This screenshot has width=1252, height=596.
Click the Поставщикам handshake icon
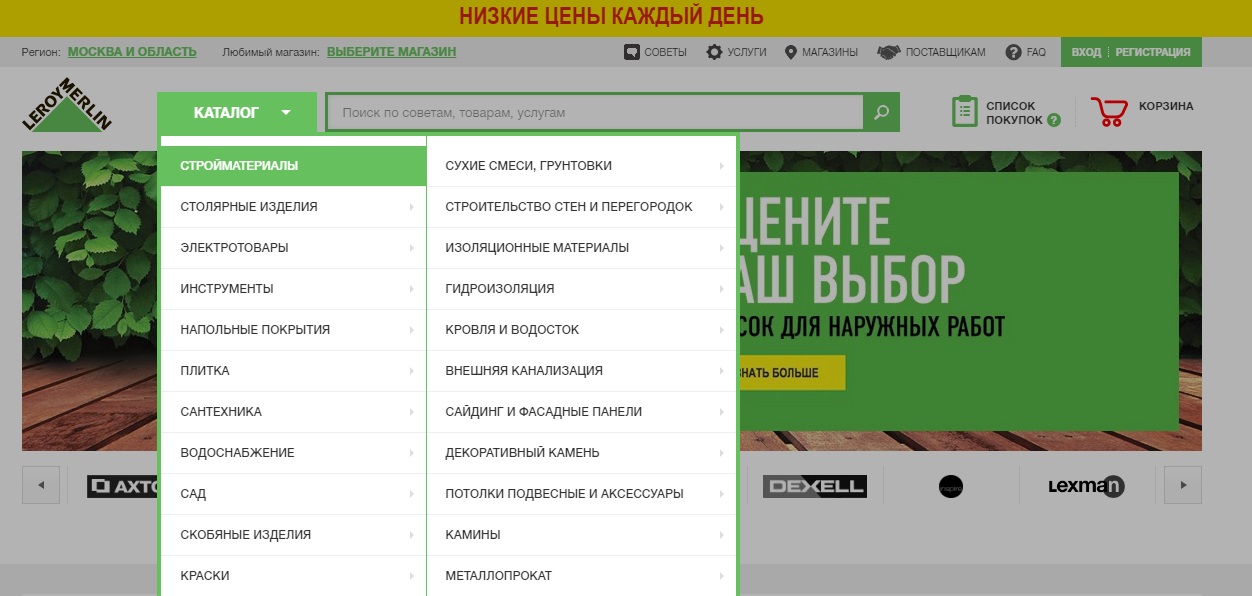[888, 52]
